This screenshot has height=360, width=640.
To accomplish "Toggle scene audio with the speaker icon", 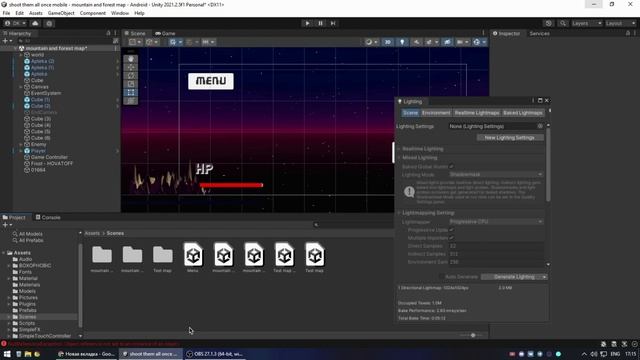I will click(416, 42).
